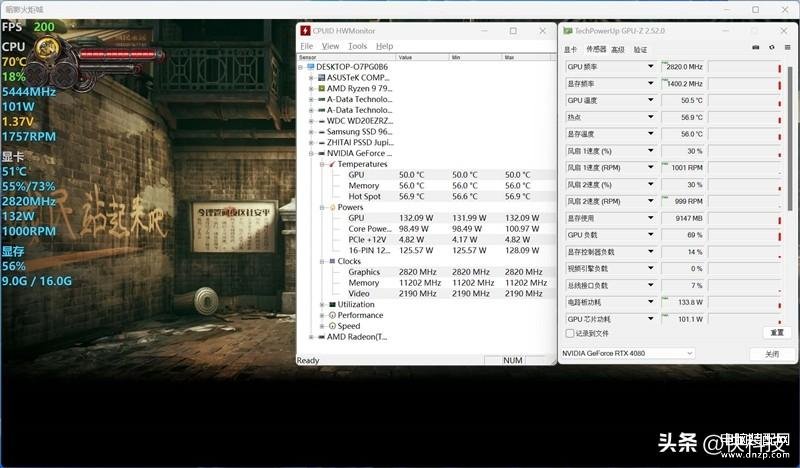The width and height of the screenshot is (800, 468).
Task: Click the GPU-Z title bar app icon
Action: coord(567,31)
